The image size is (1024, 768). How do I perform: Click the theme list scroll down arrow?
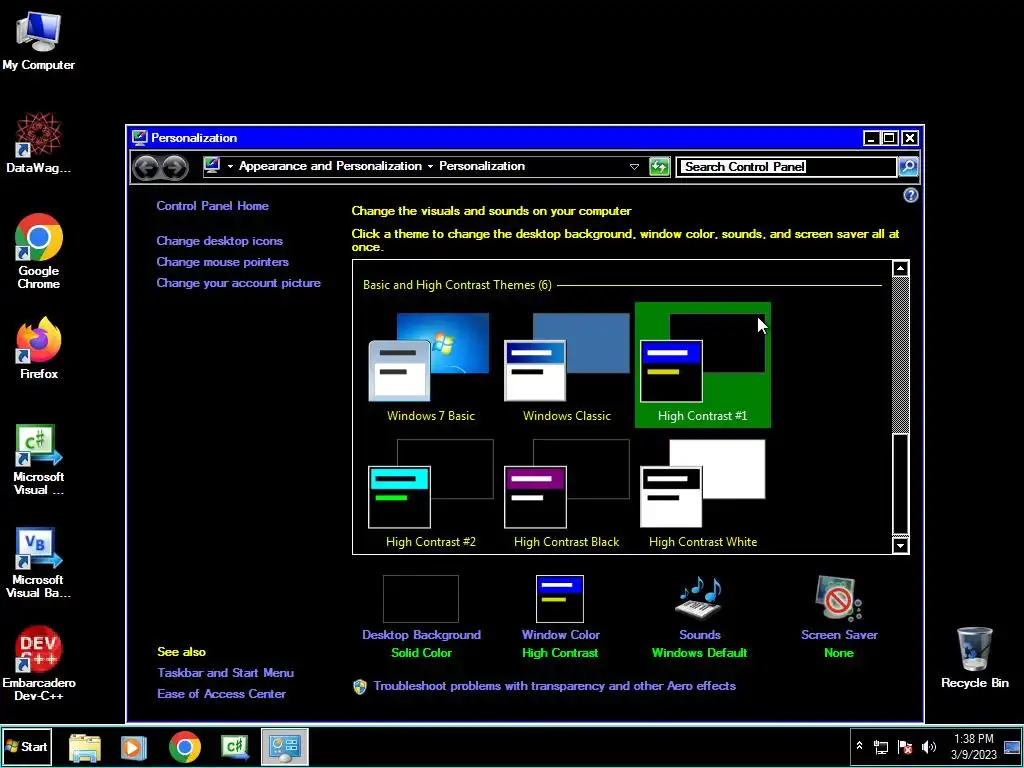(901, 545)
